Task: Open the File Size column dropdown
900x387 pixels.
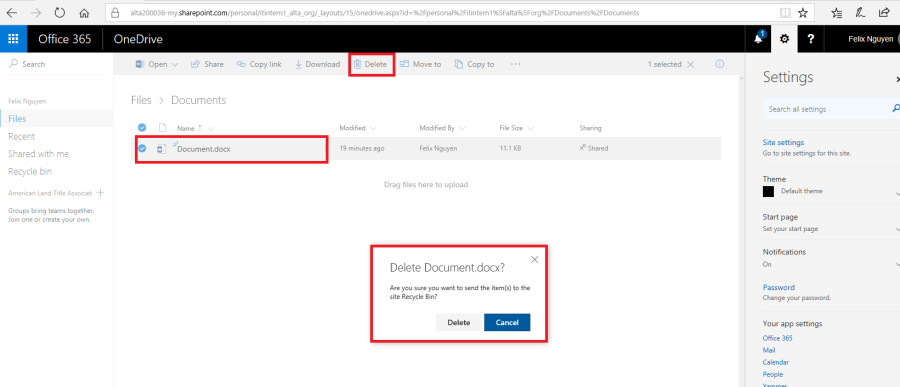Action: pos(530,128)
